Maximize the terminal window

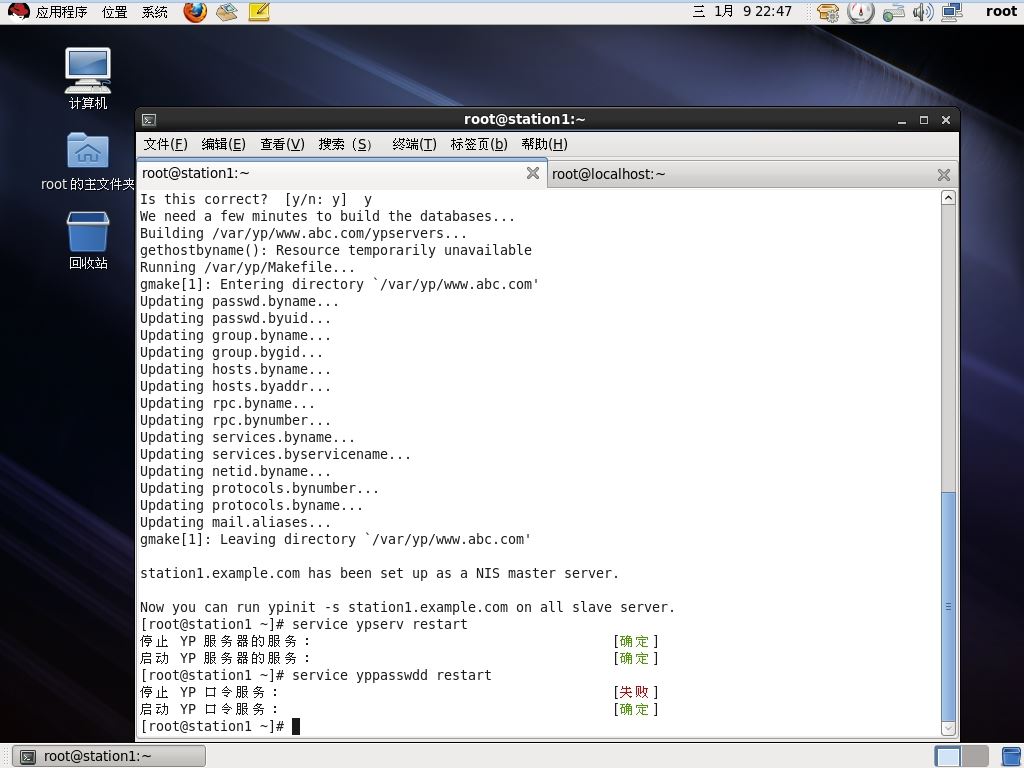click(x=923, y=120)
